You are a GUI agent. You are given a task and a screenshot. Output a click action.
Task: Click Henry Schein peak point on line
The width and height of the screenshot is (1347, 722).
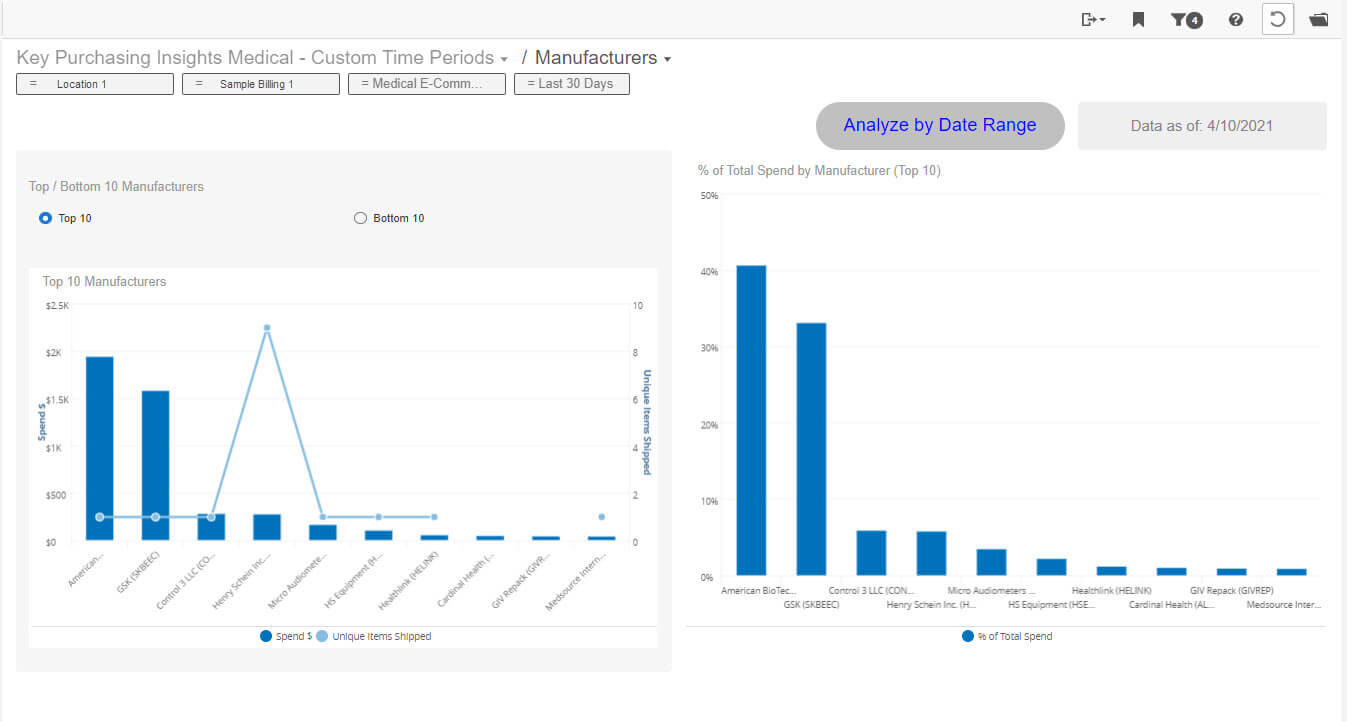tap(267, 328)
